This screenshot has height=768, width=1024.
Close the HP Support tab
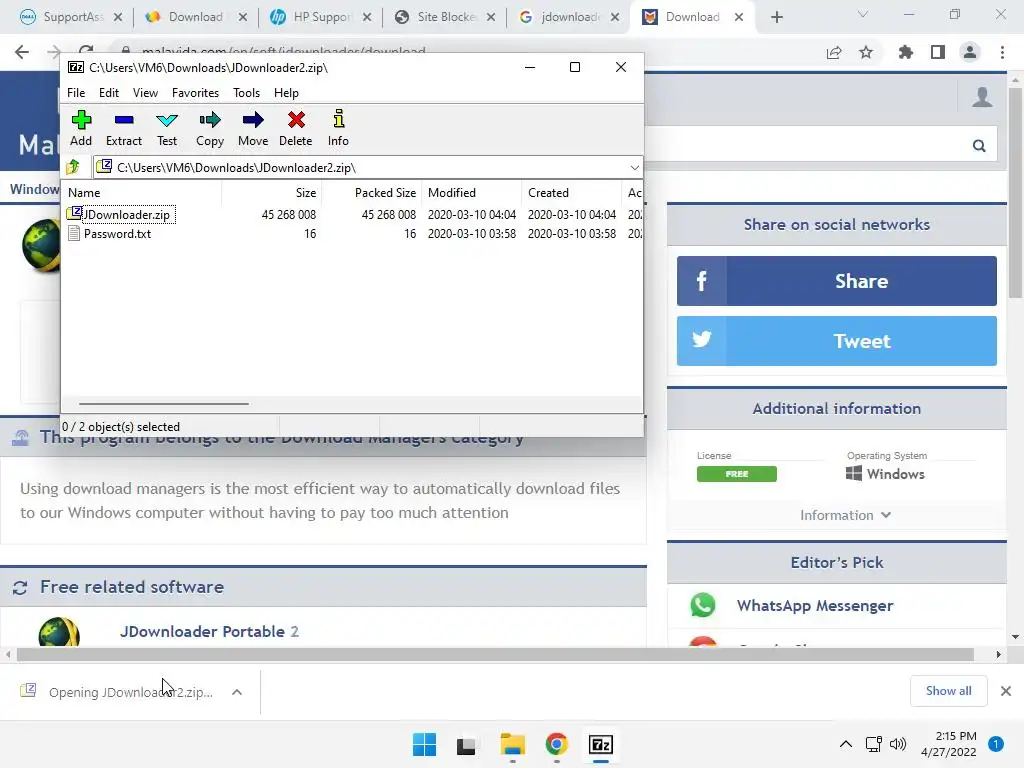click(x=367, y=17)
